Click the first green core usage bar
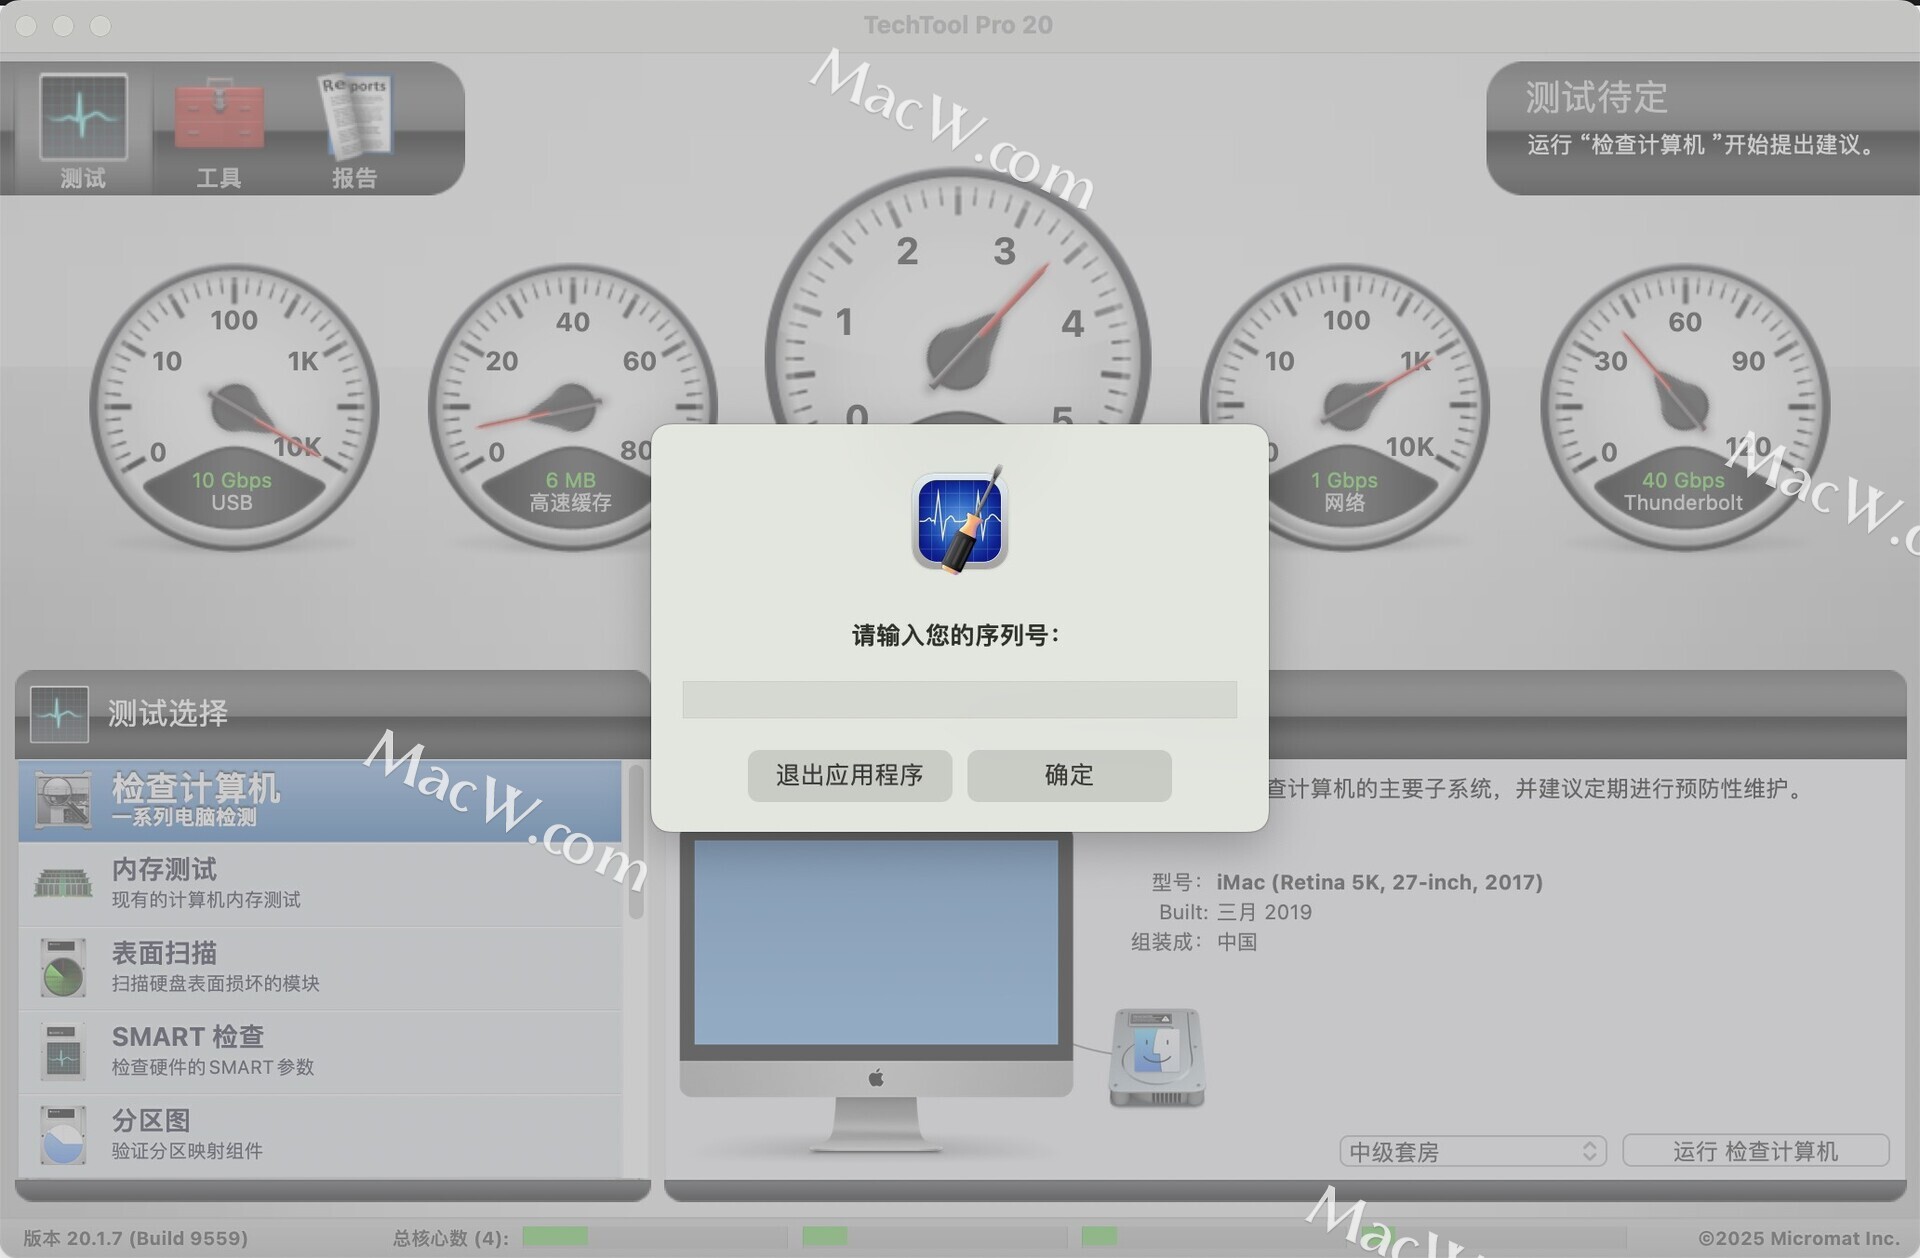 pos(555,1237)
